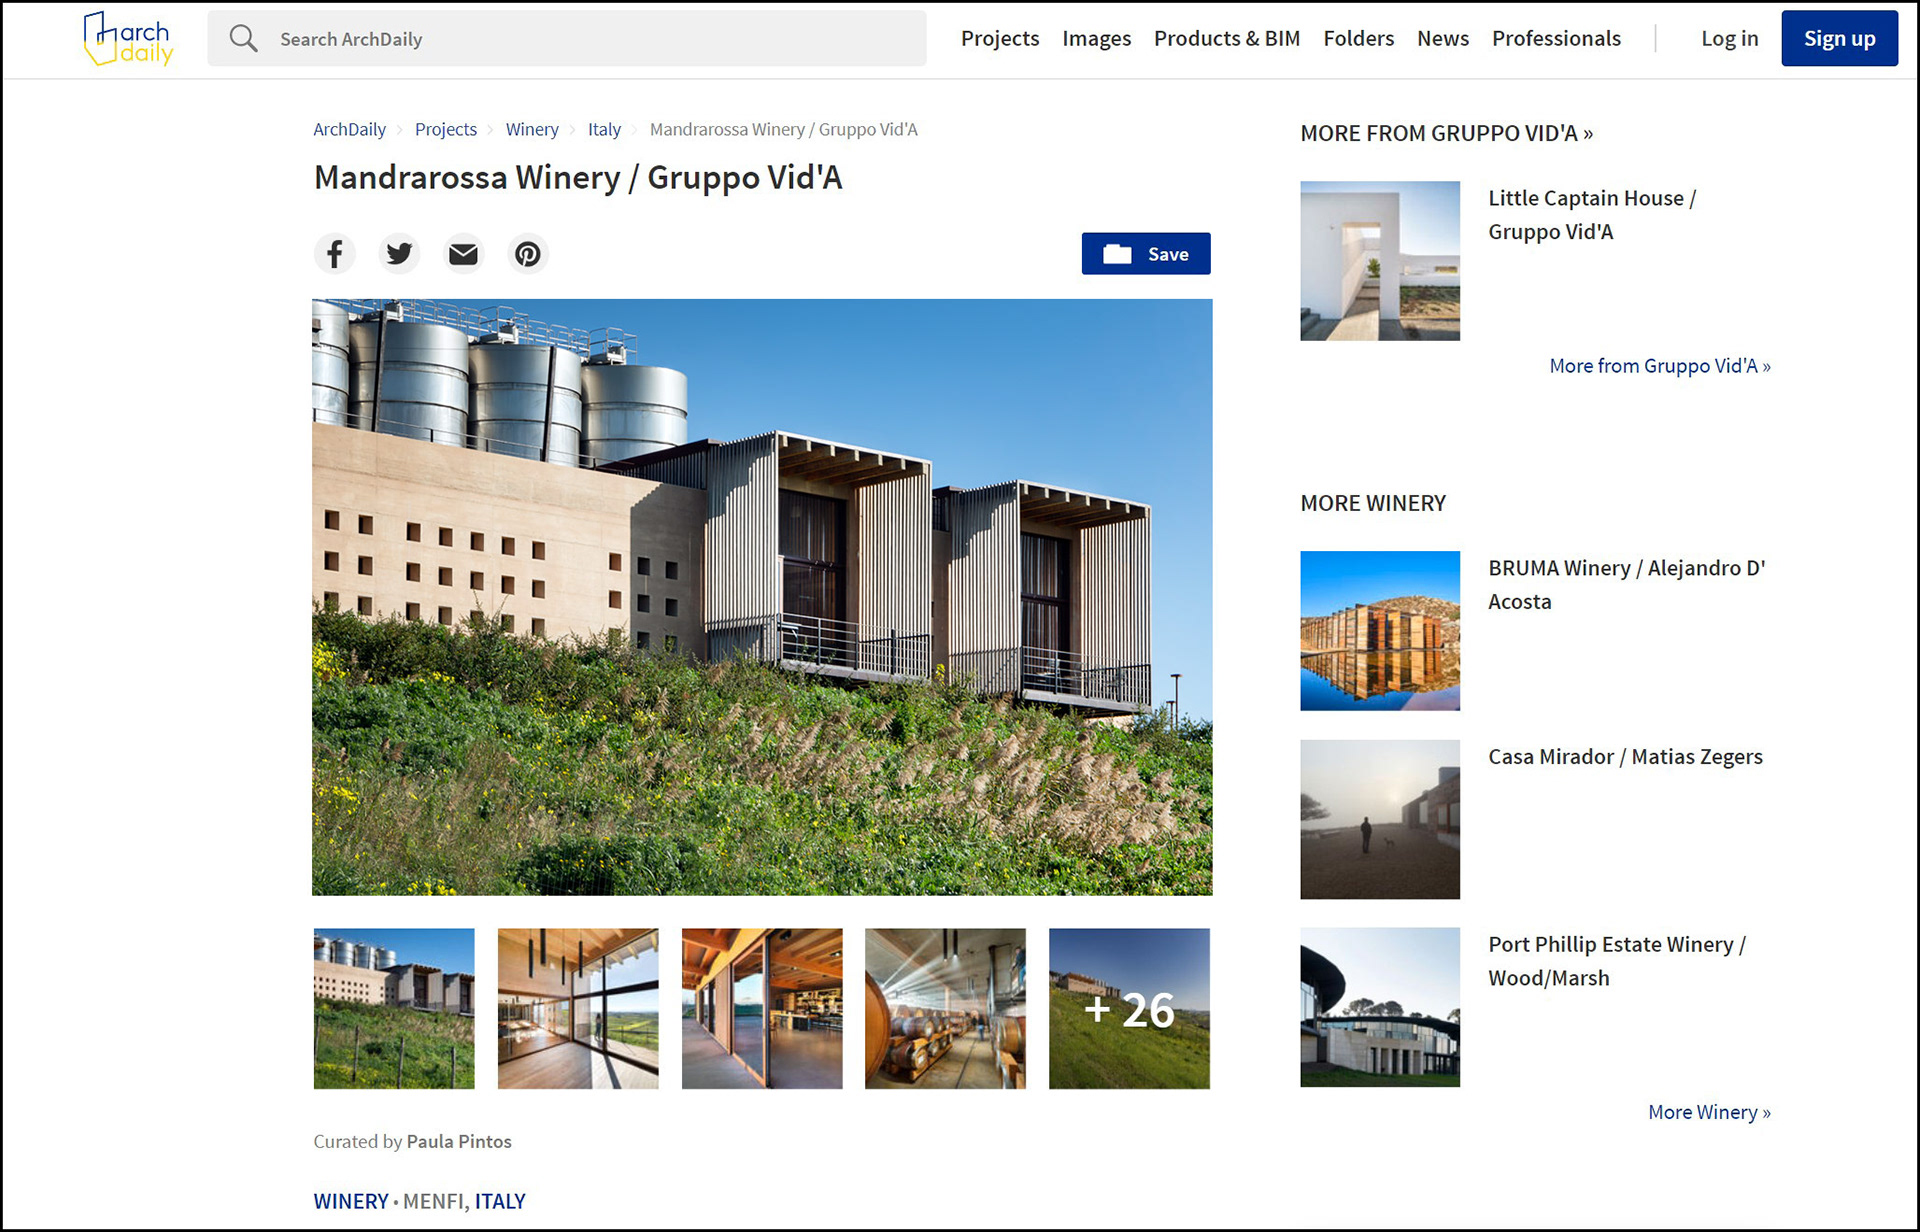Click More Winery link

[x=1708, y=1112]
